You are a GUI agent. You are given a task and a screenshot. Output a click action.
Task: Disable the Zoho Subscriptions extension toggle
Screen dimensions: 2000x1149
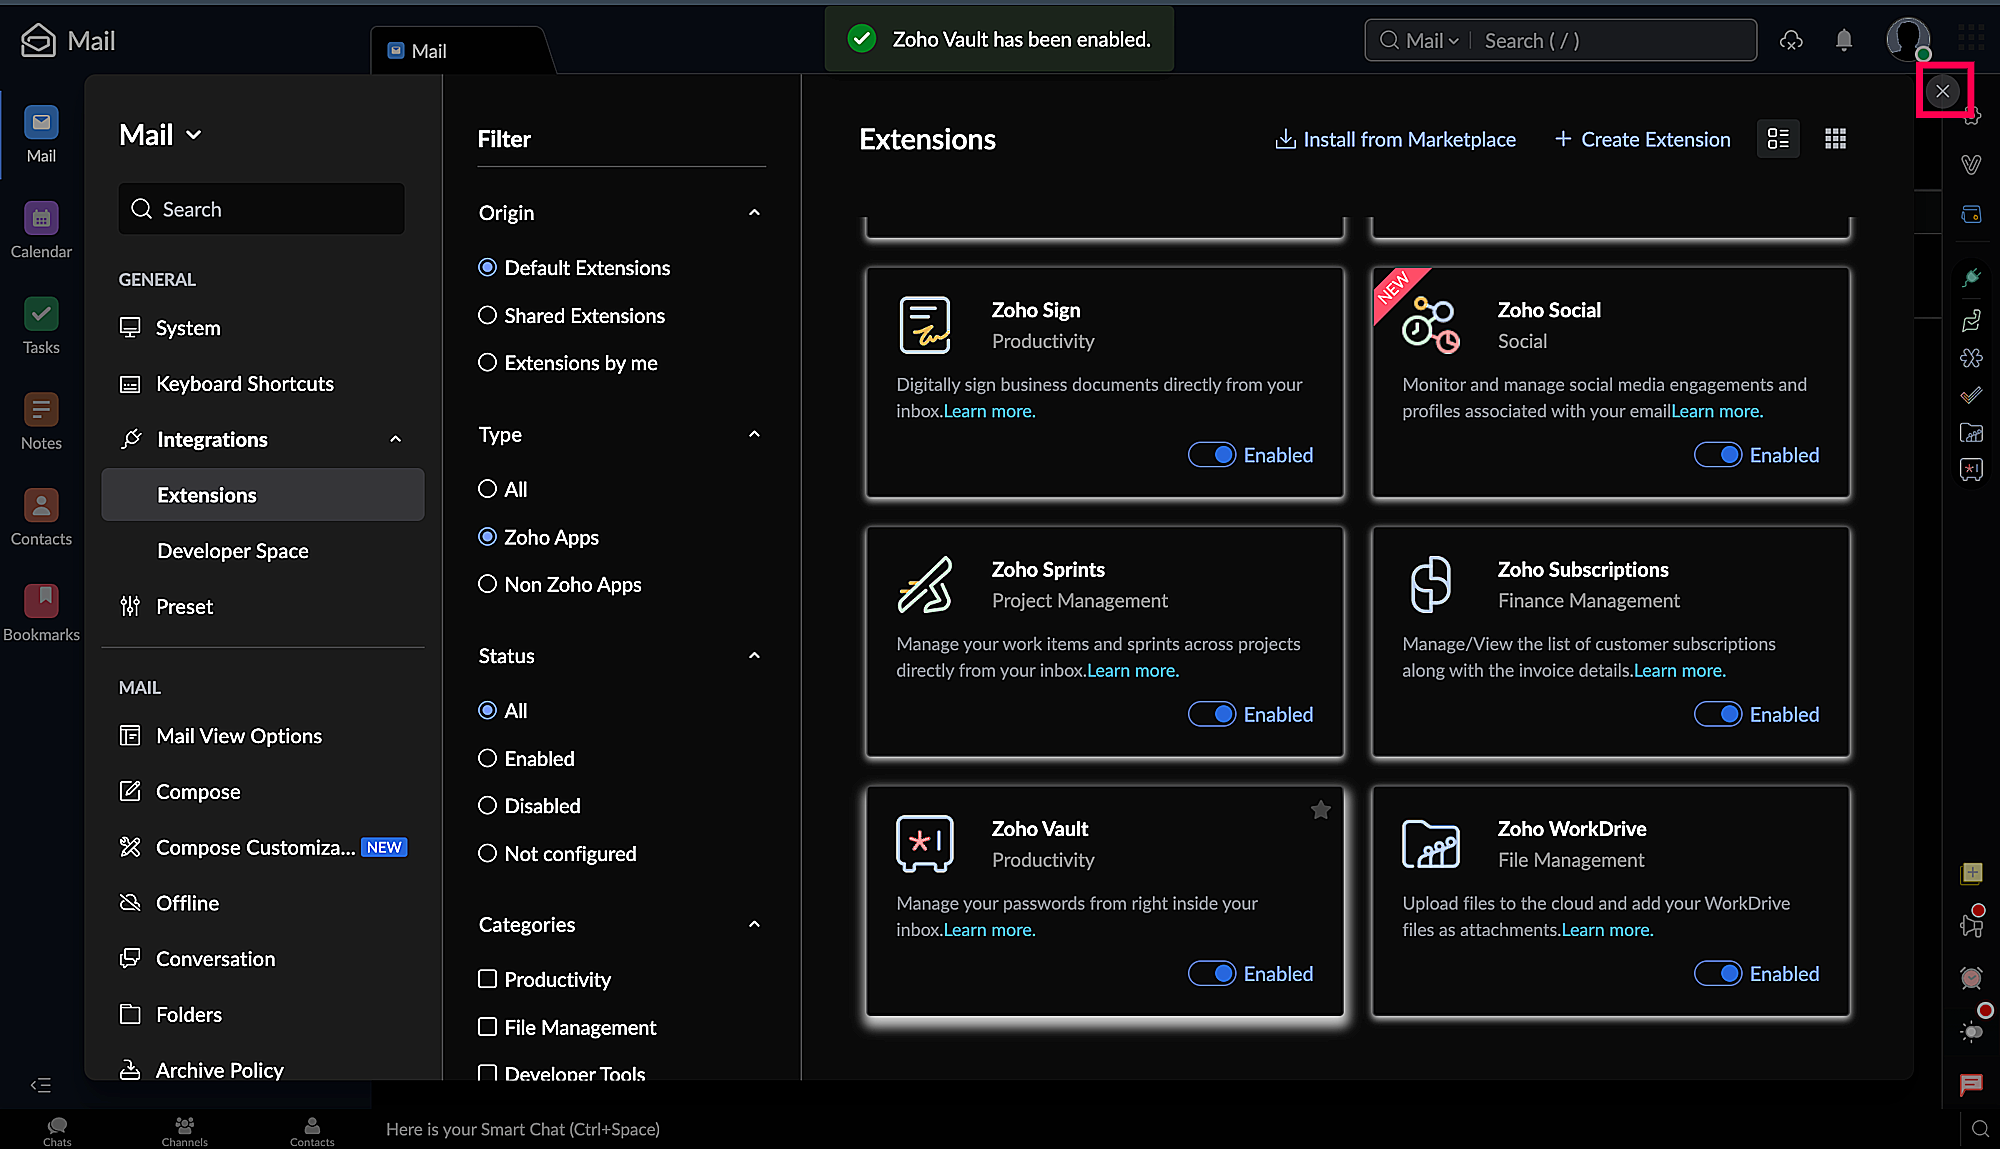(x=1718, y=714)
